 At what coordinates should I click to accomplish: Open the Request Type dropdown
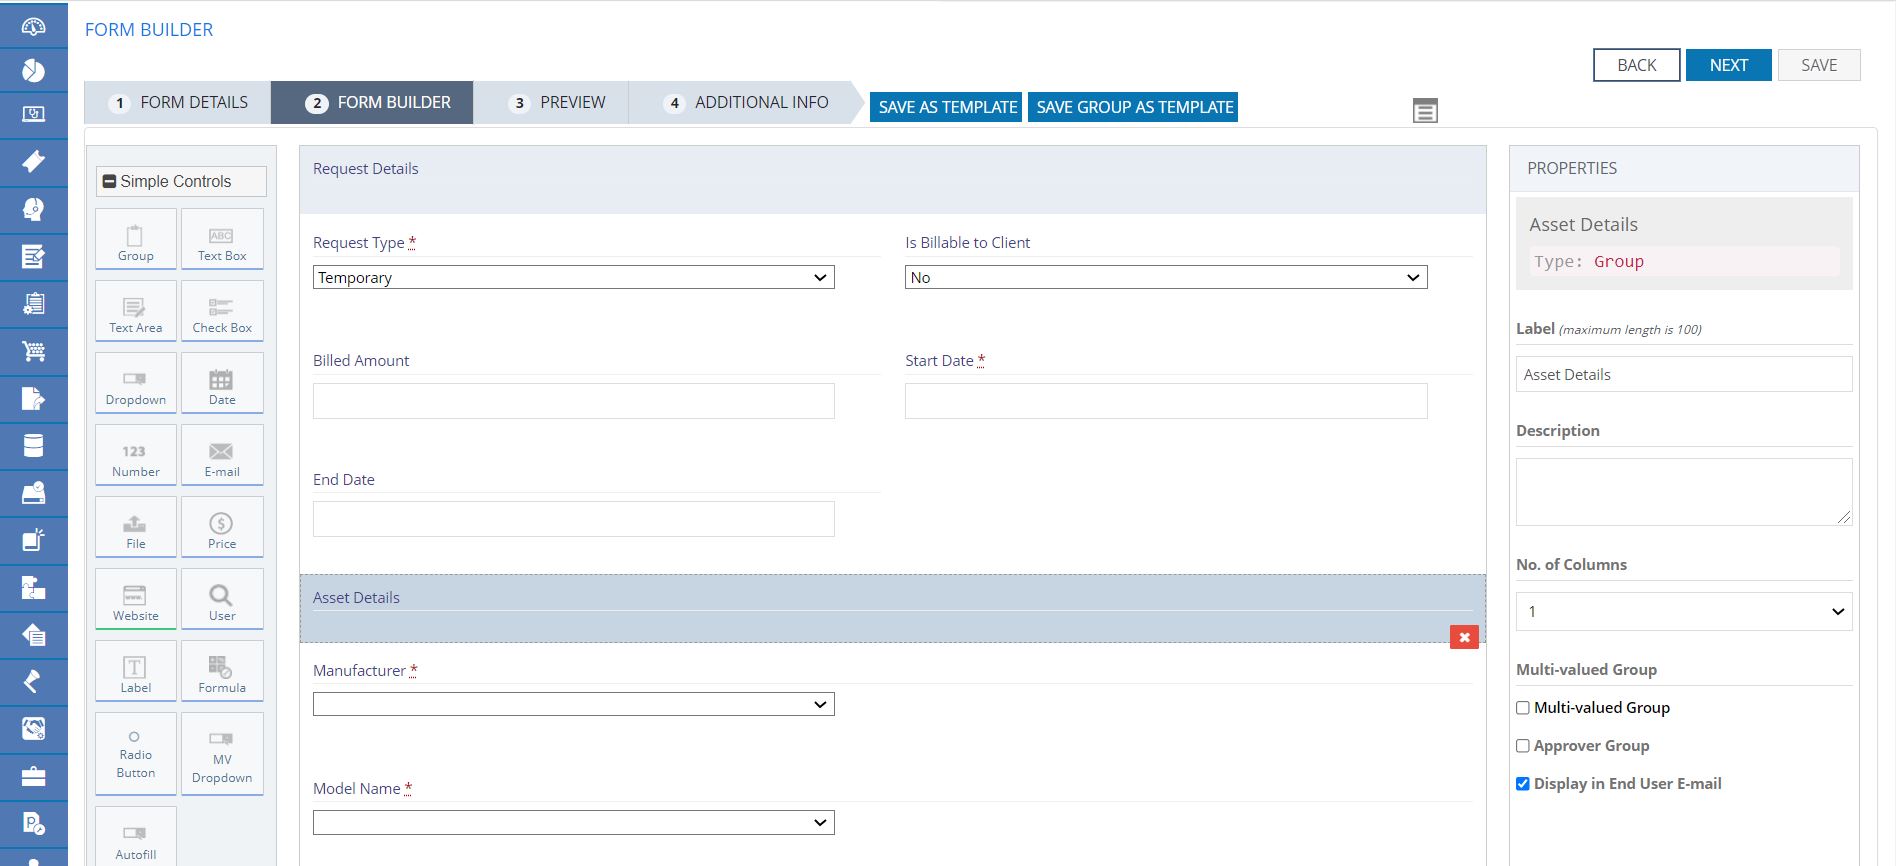[574, 277]
